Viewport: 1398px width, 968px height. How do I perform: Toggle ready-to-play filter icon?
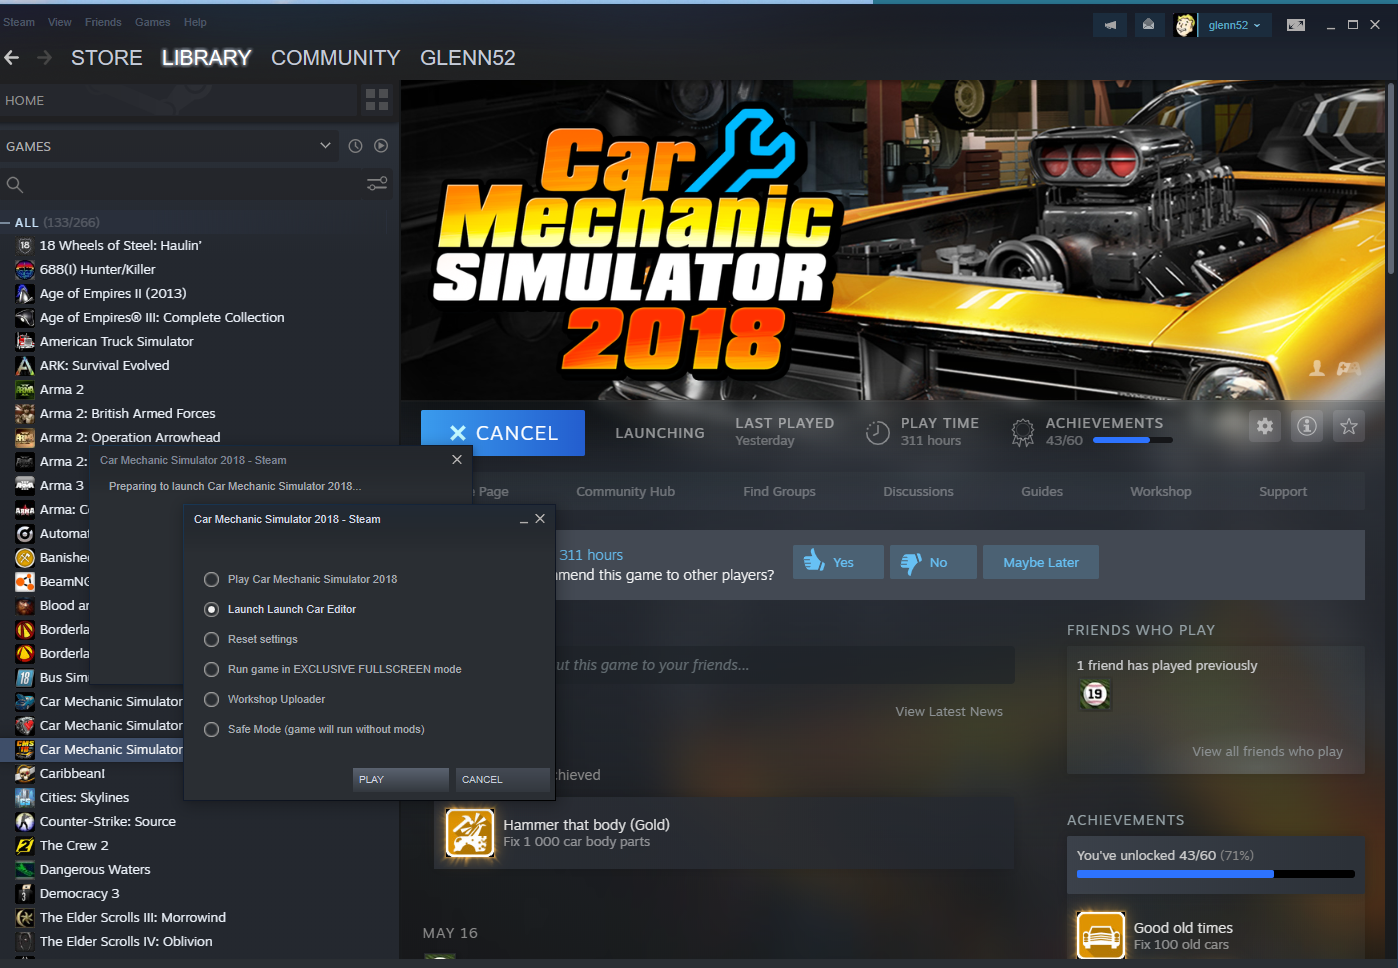381,146
